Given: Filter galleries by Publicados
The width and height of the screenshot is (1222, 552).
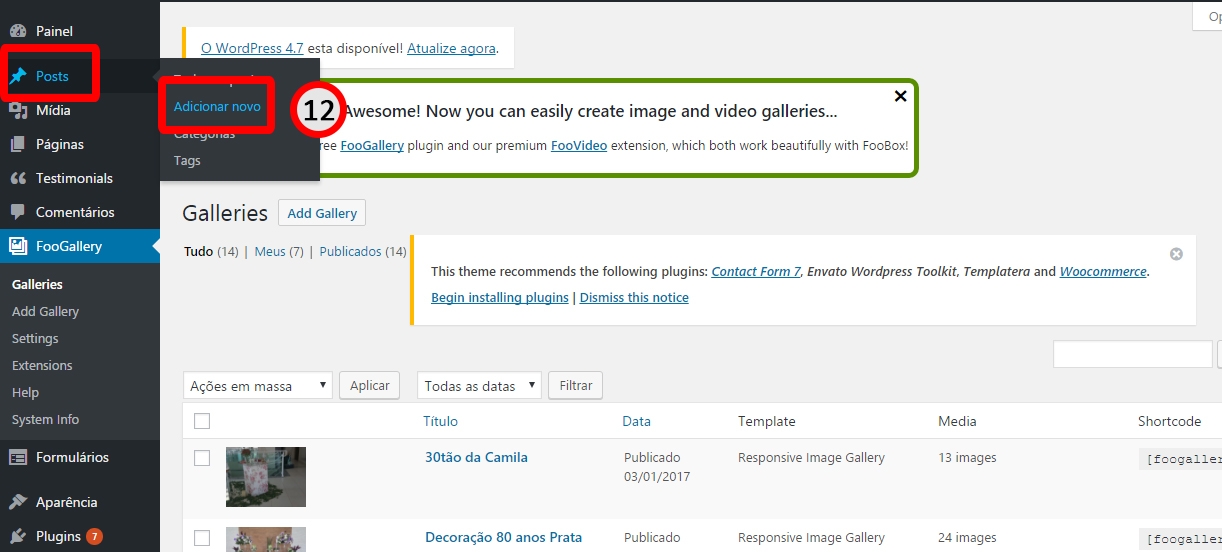Looking at the screenshot, I should pyautogui.click(x=350, y=251).
